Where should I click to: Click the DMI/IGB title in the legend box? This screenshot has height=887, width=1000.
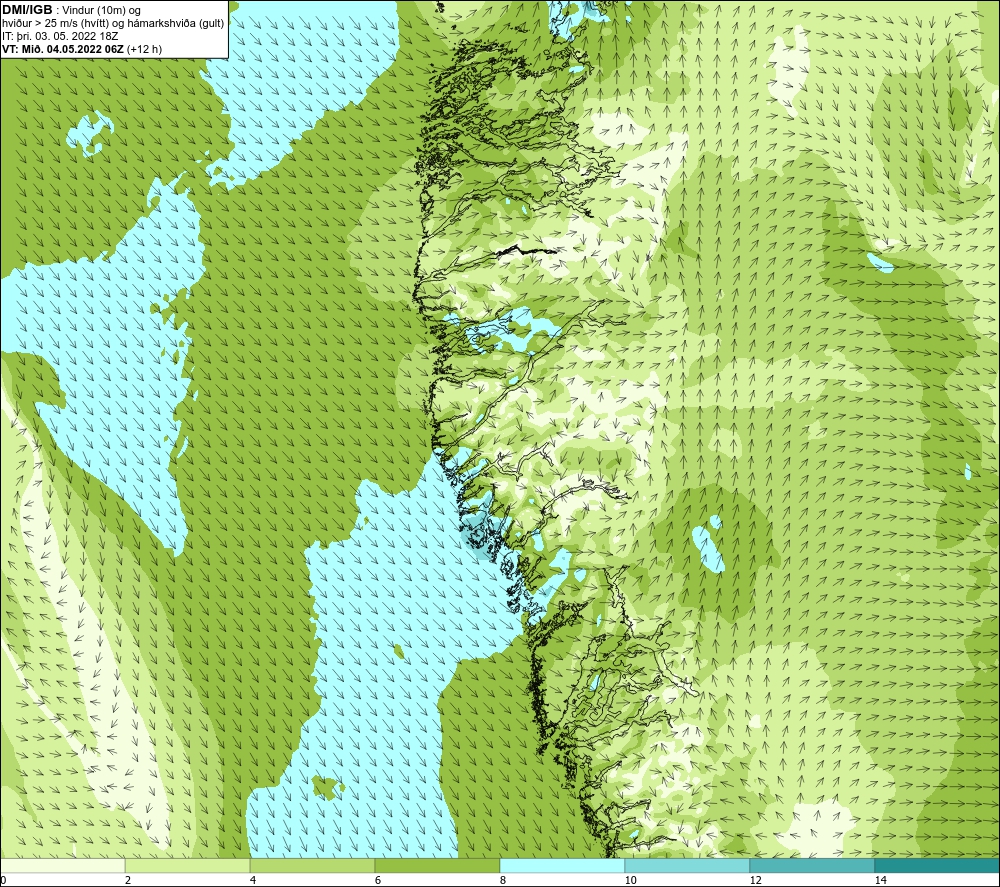[x=27, y=10]
